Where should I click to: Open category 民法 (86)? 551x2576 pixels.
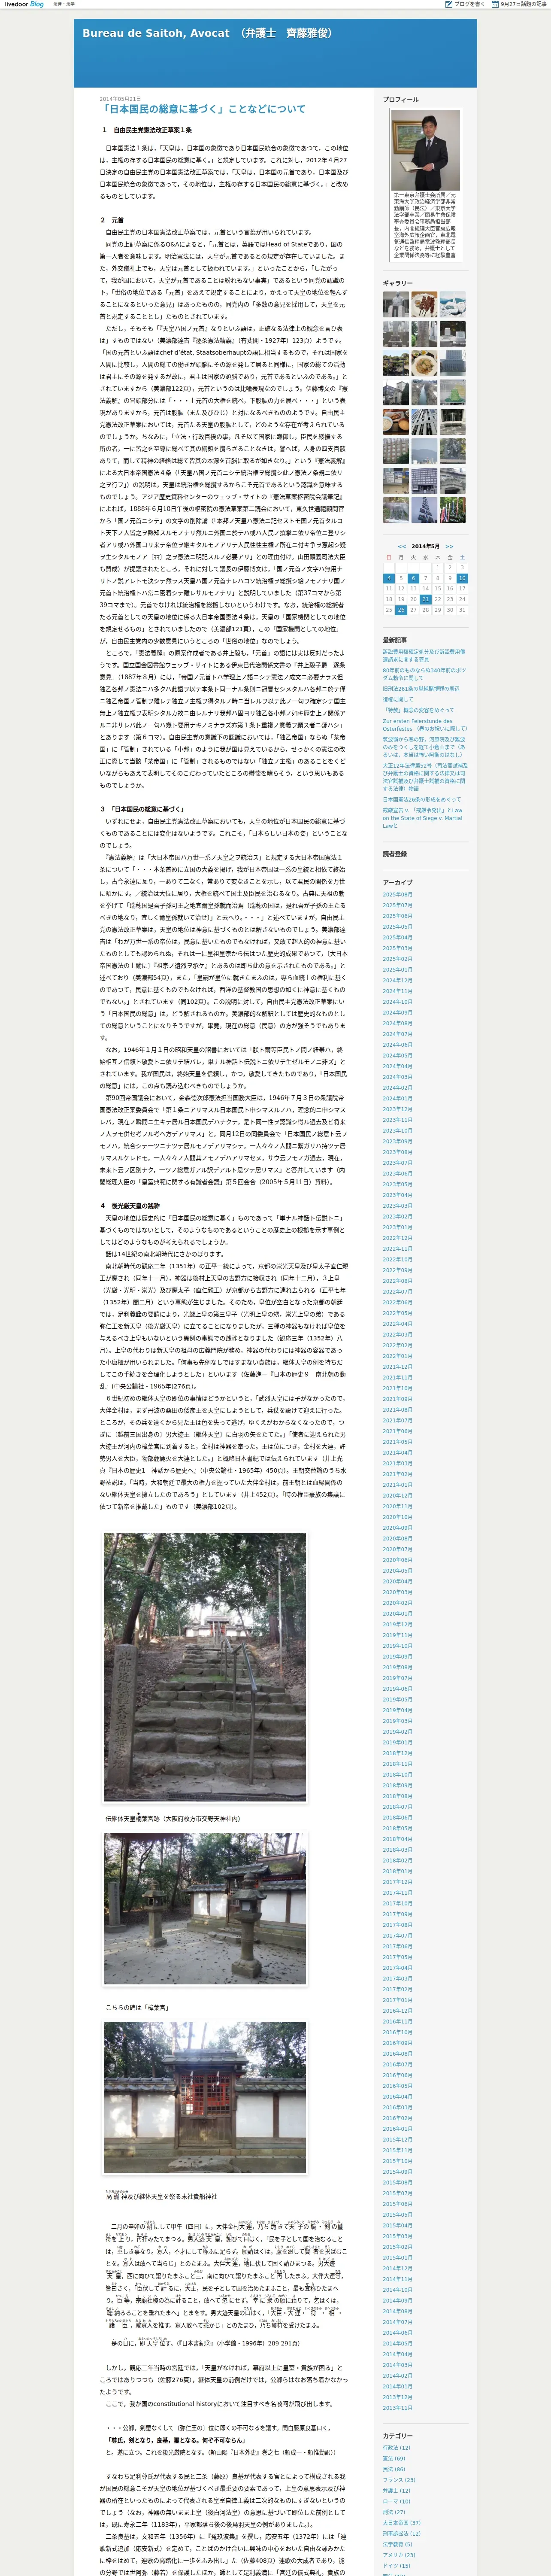(x=394, y=2469)
